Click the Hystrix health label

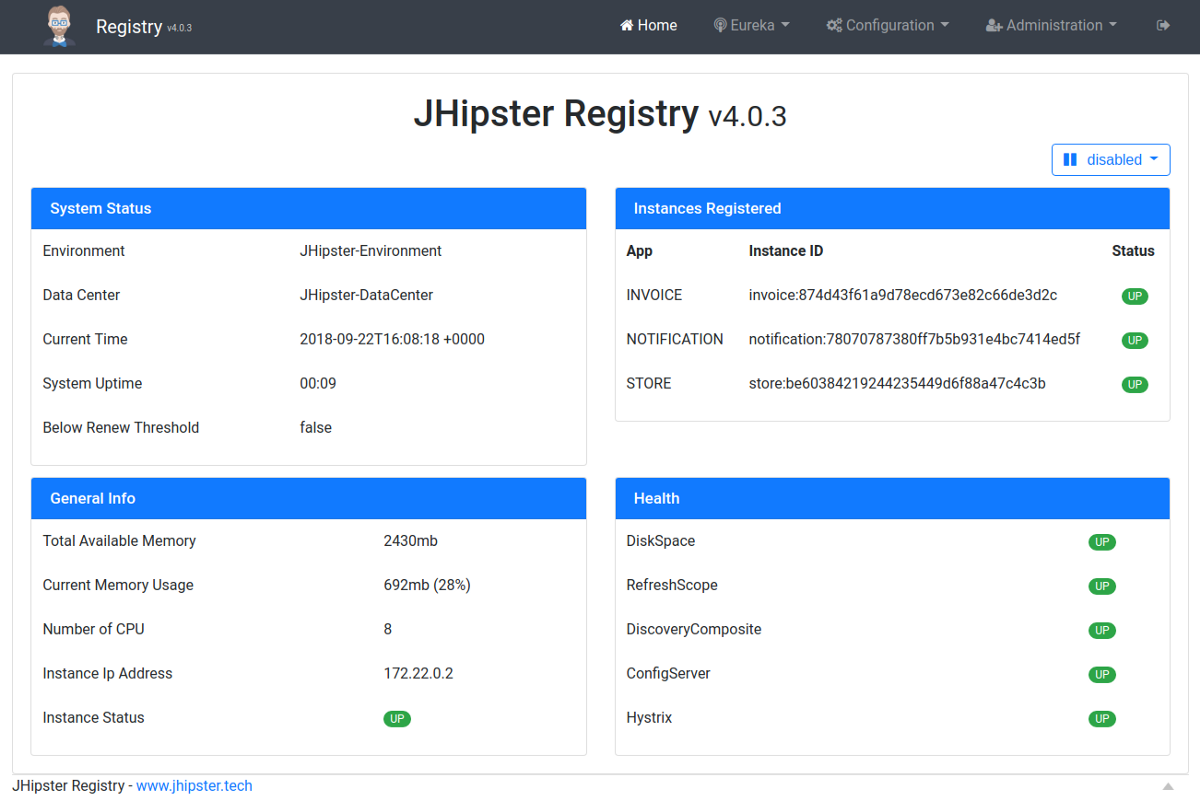pyautogui.click(x=650, y=717)
